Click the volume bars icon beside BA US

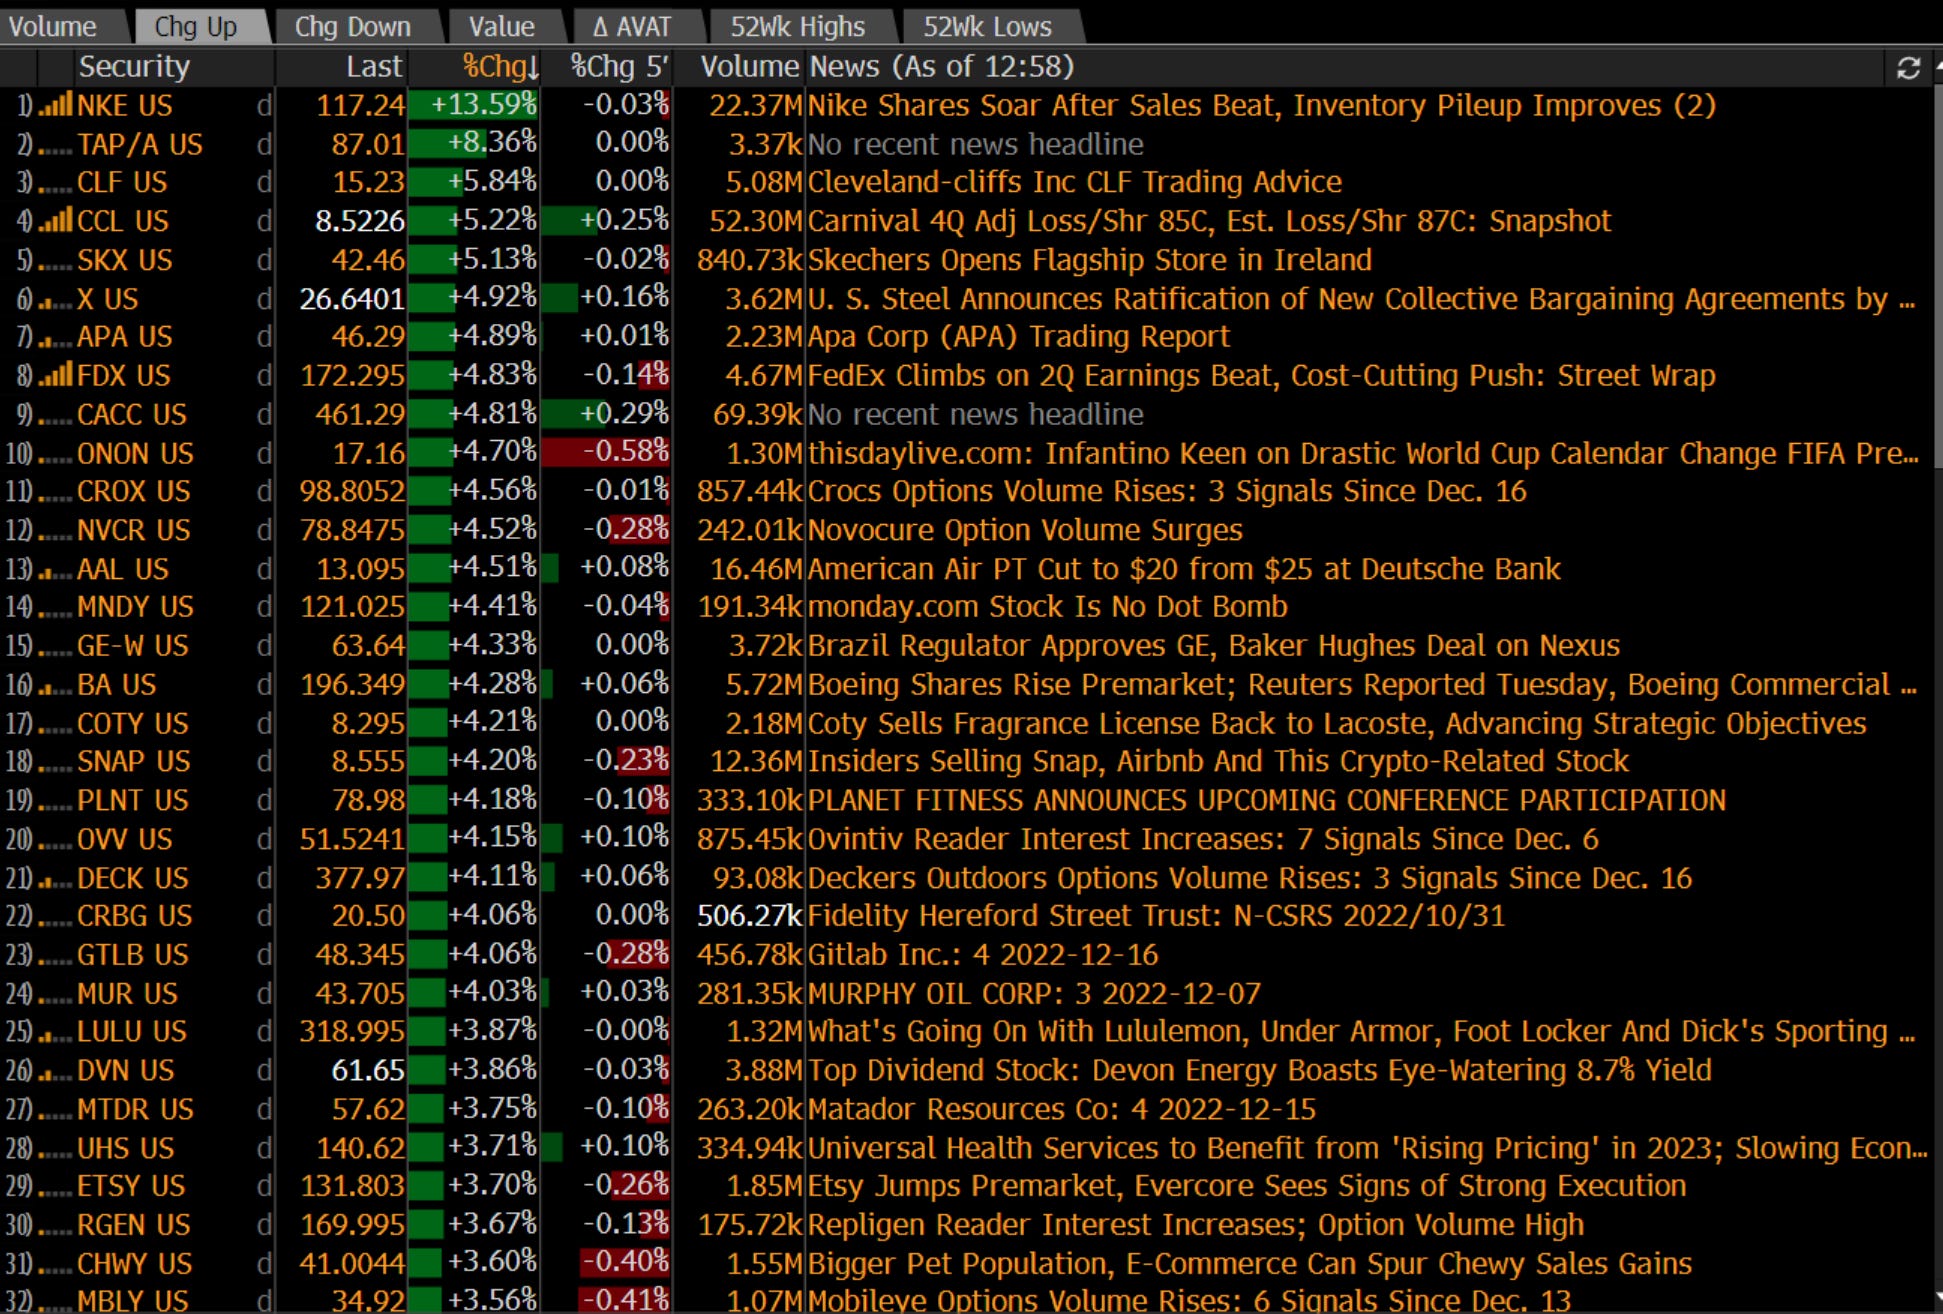pos(55,685)
